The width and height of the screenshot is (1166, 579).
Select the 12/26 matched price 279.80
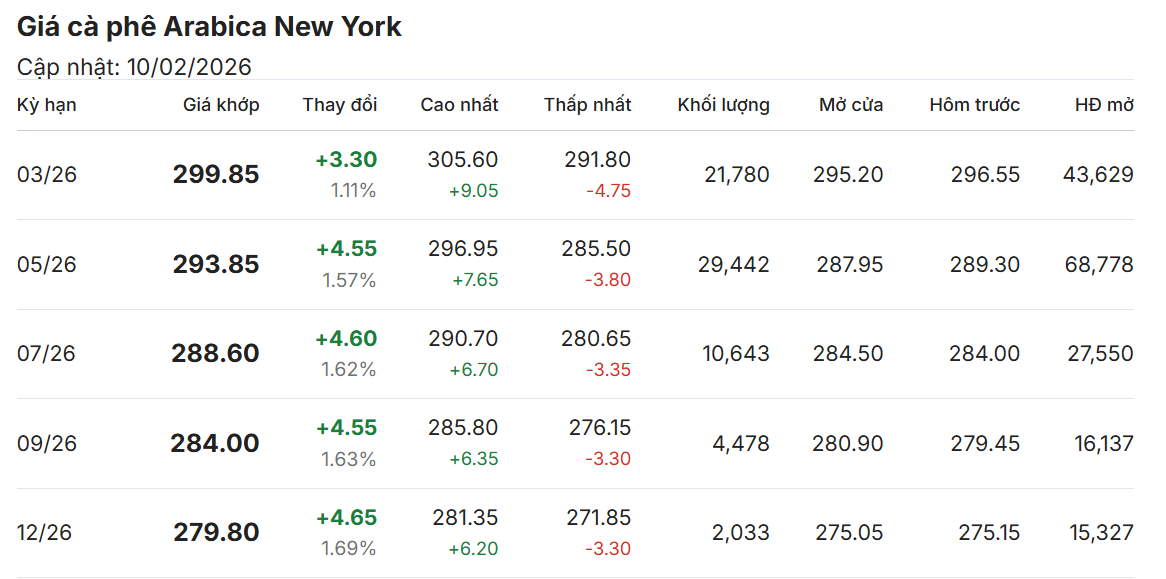[216, 532]
